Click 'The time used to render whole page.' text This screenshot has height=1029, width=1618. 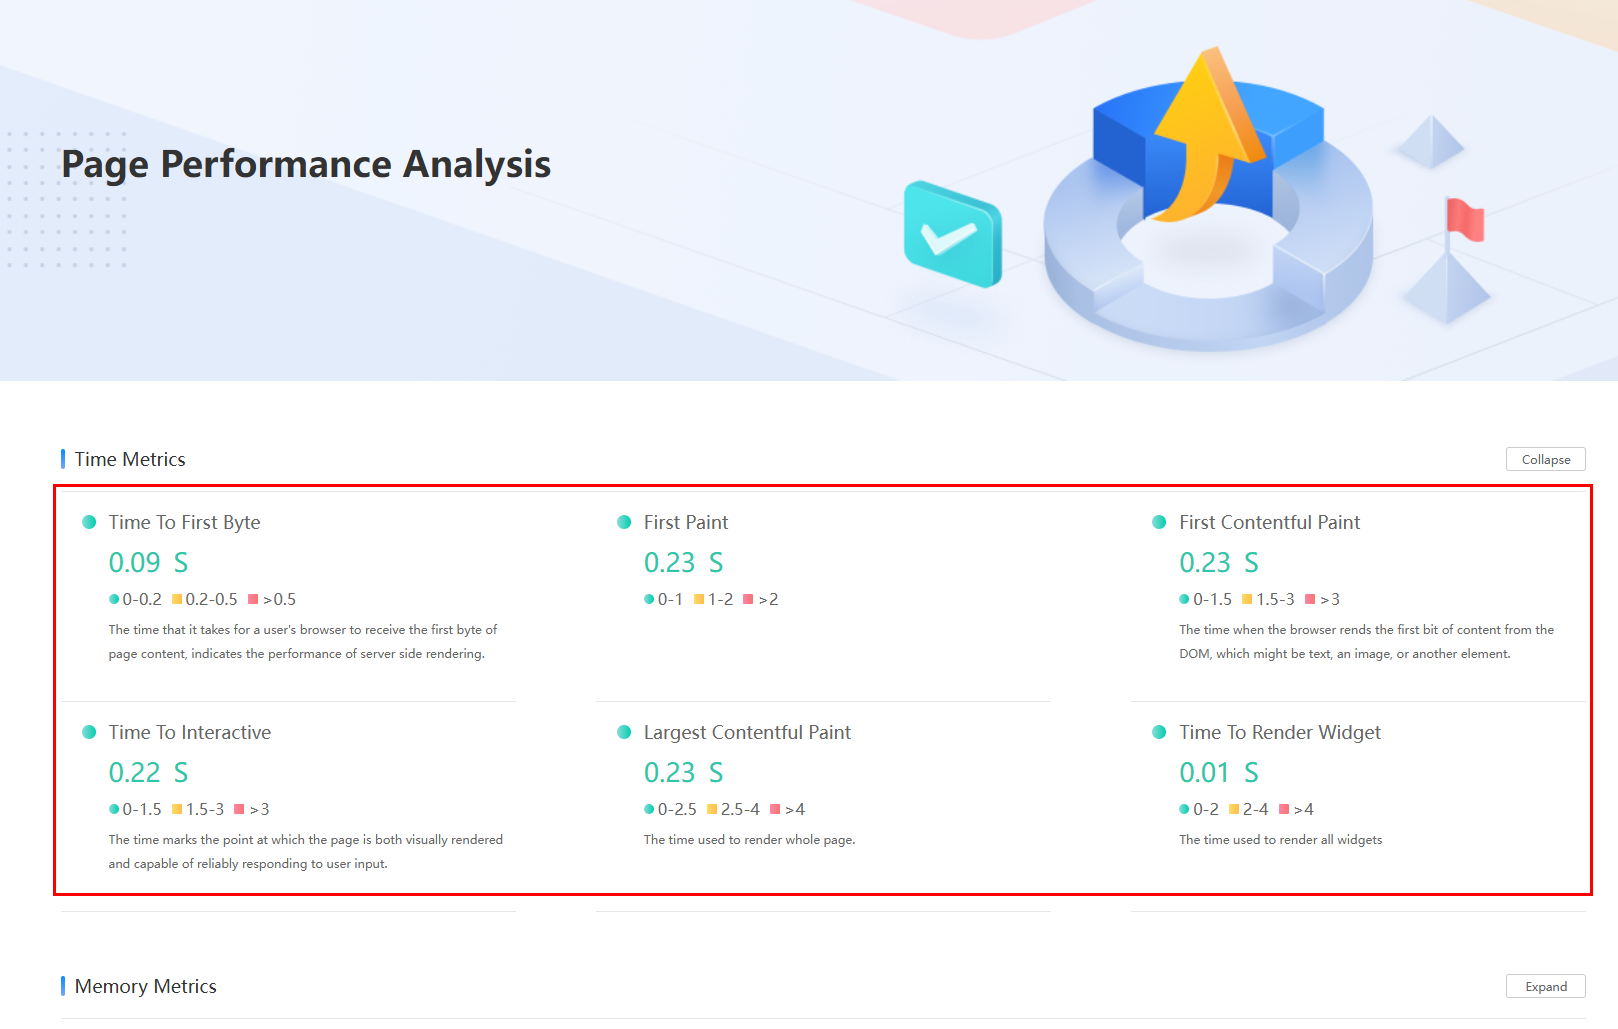[750, 840]
